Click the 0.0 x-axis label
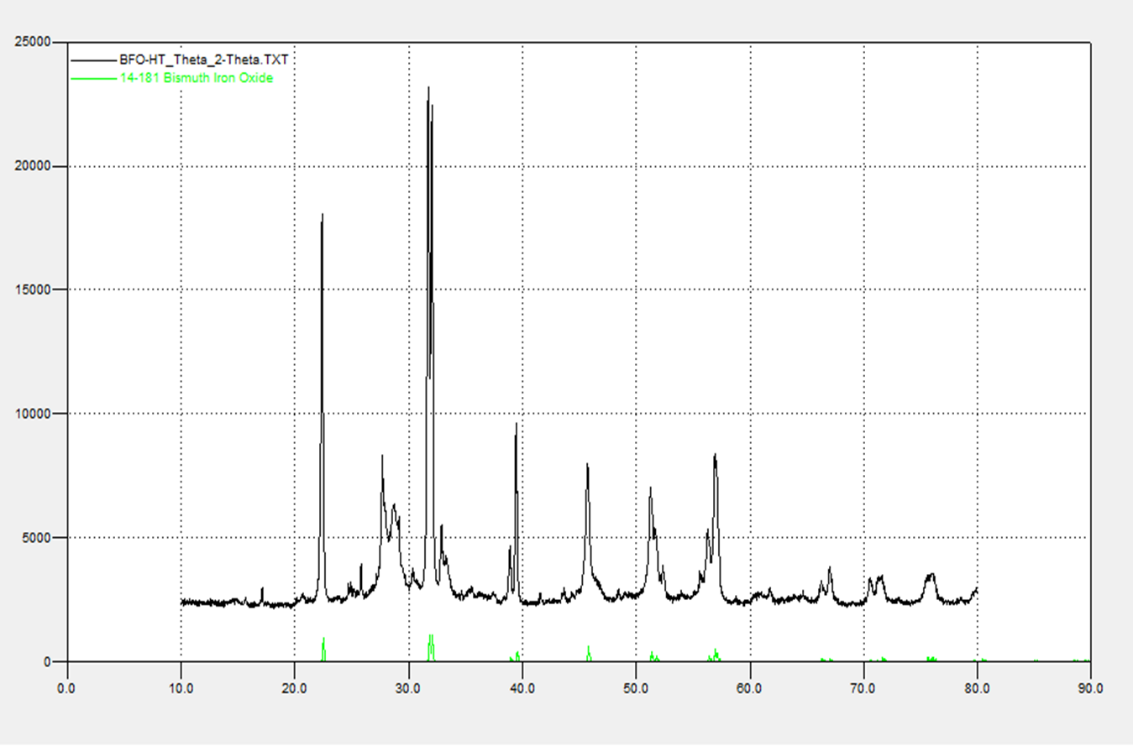This screenshot has height=746, width=1133. tap(66, 688)
